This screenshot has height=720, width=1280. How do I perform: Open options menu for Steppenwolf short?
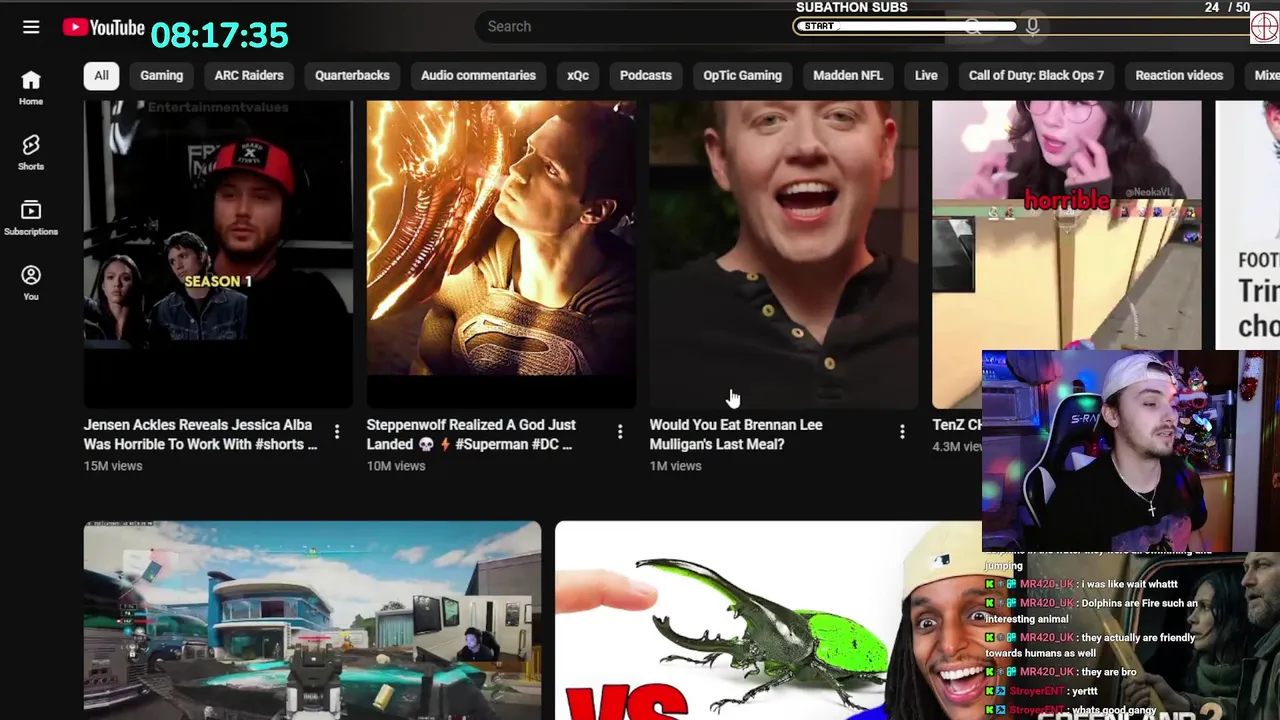tap(620, 432)
